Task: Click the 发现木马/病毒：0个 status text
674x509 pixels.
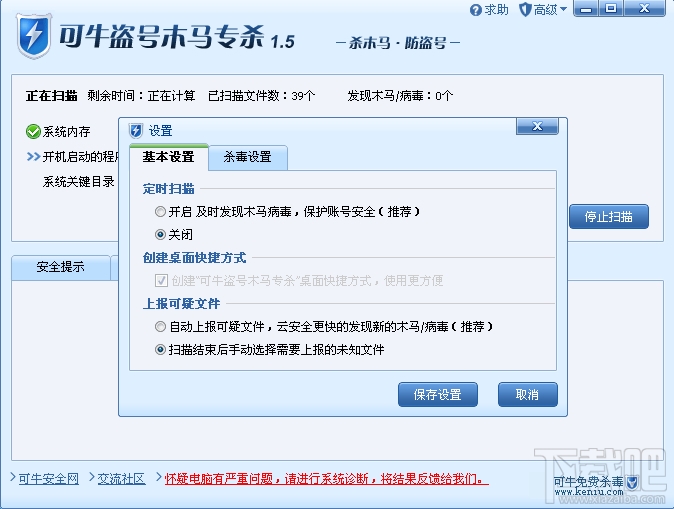Action: pos(400,95)
